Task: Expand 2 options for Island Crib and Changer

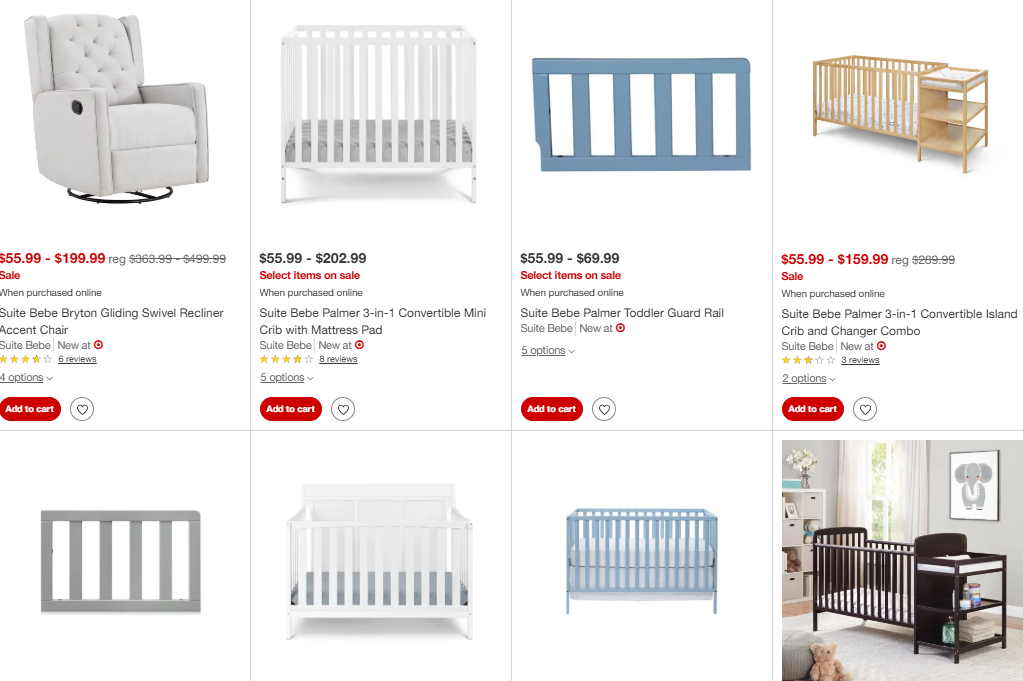Action: [x=809, y=378]
